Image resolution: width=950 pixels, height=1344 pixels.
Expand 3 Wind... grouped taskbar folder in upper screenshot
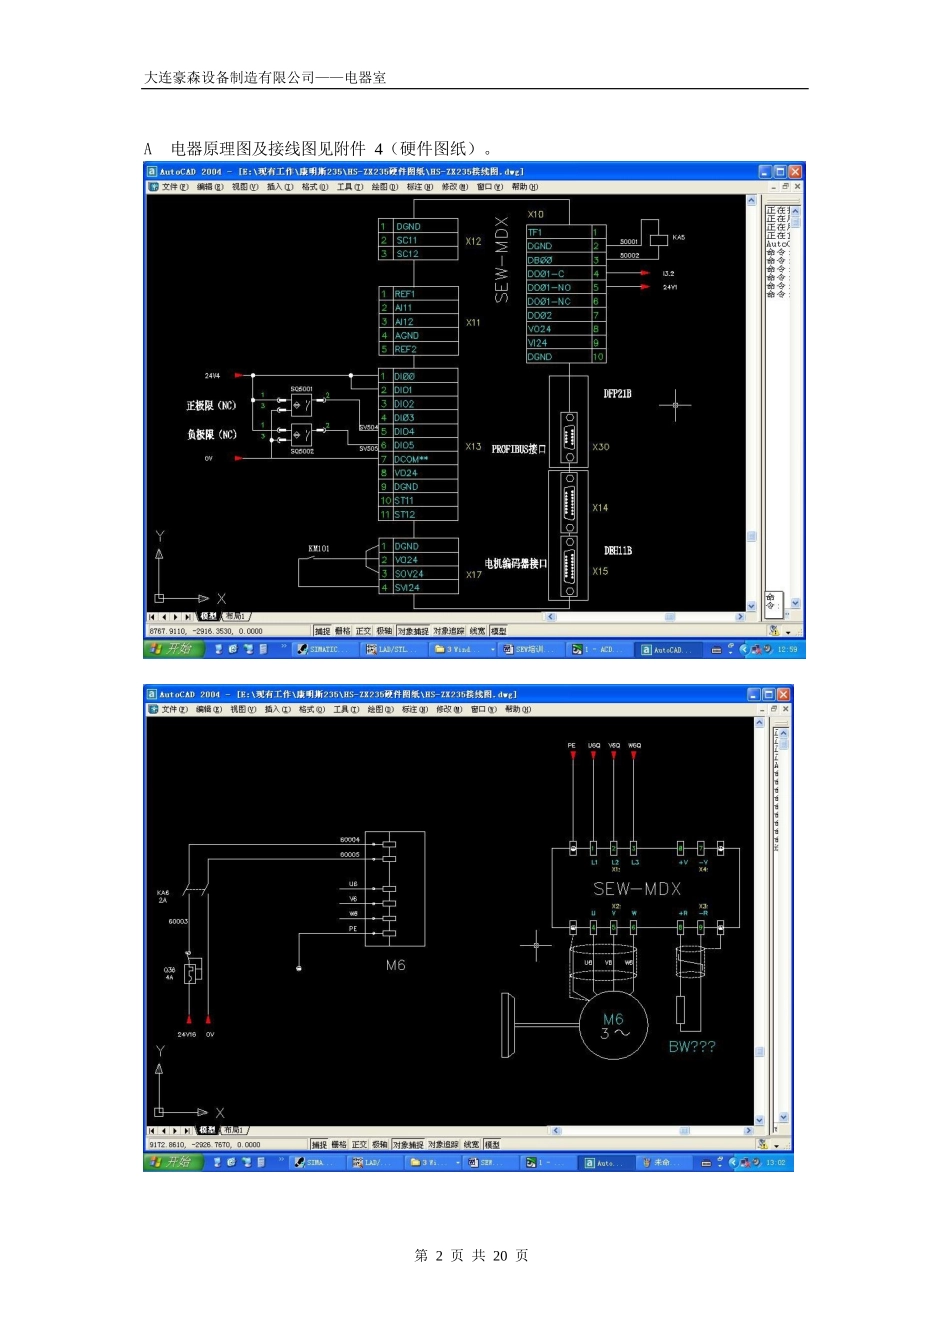tap(464, 649)
